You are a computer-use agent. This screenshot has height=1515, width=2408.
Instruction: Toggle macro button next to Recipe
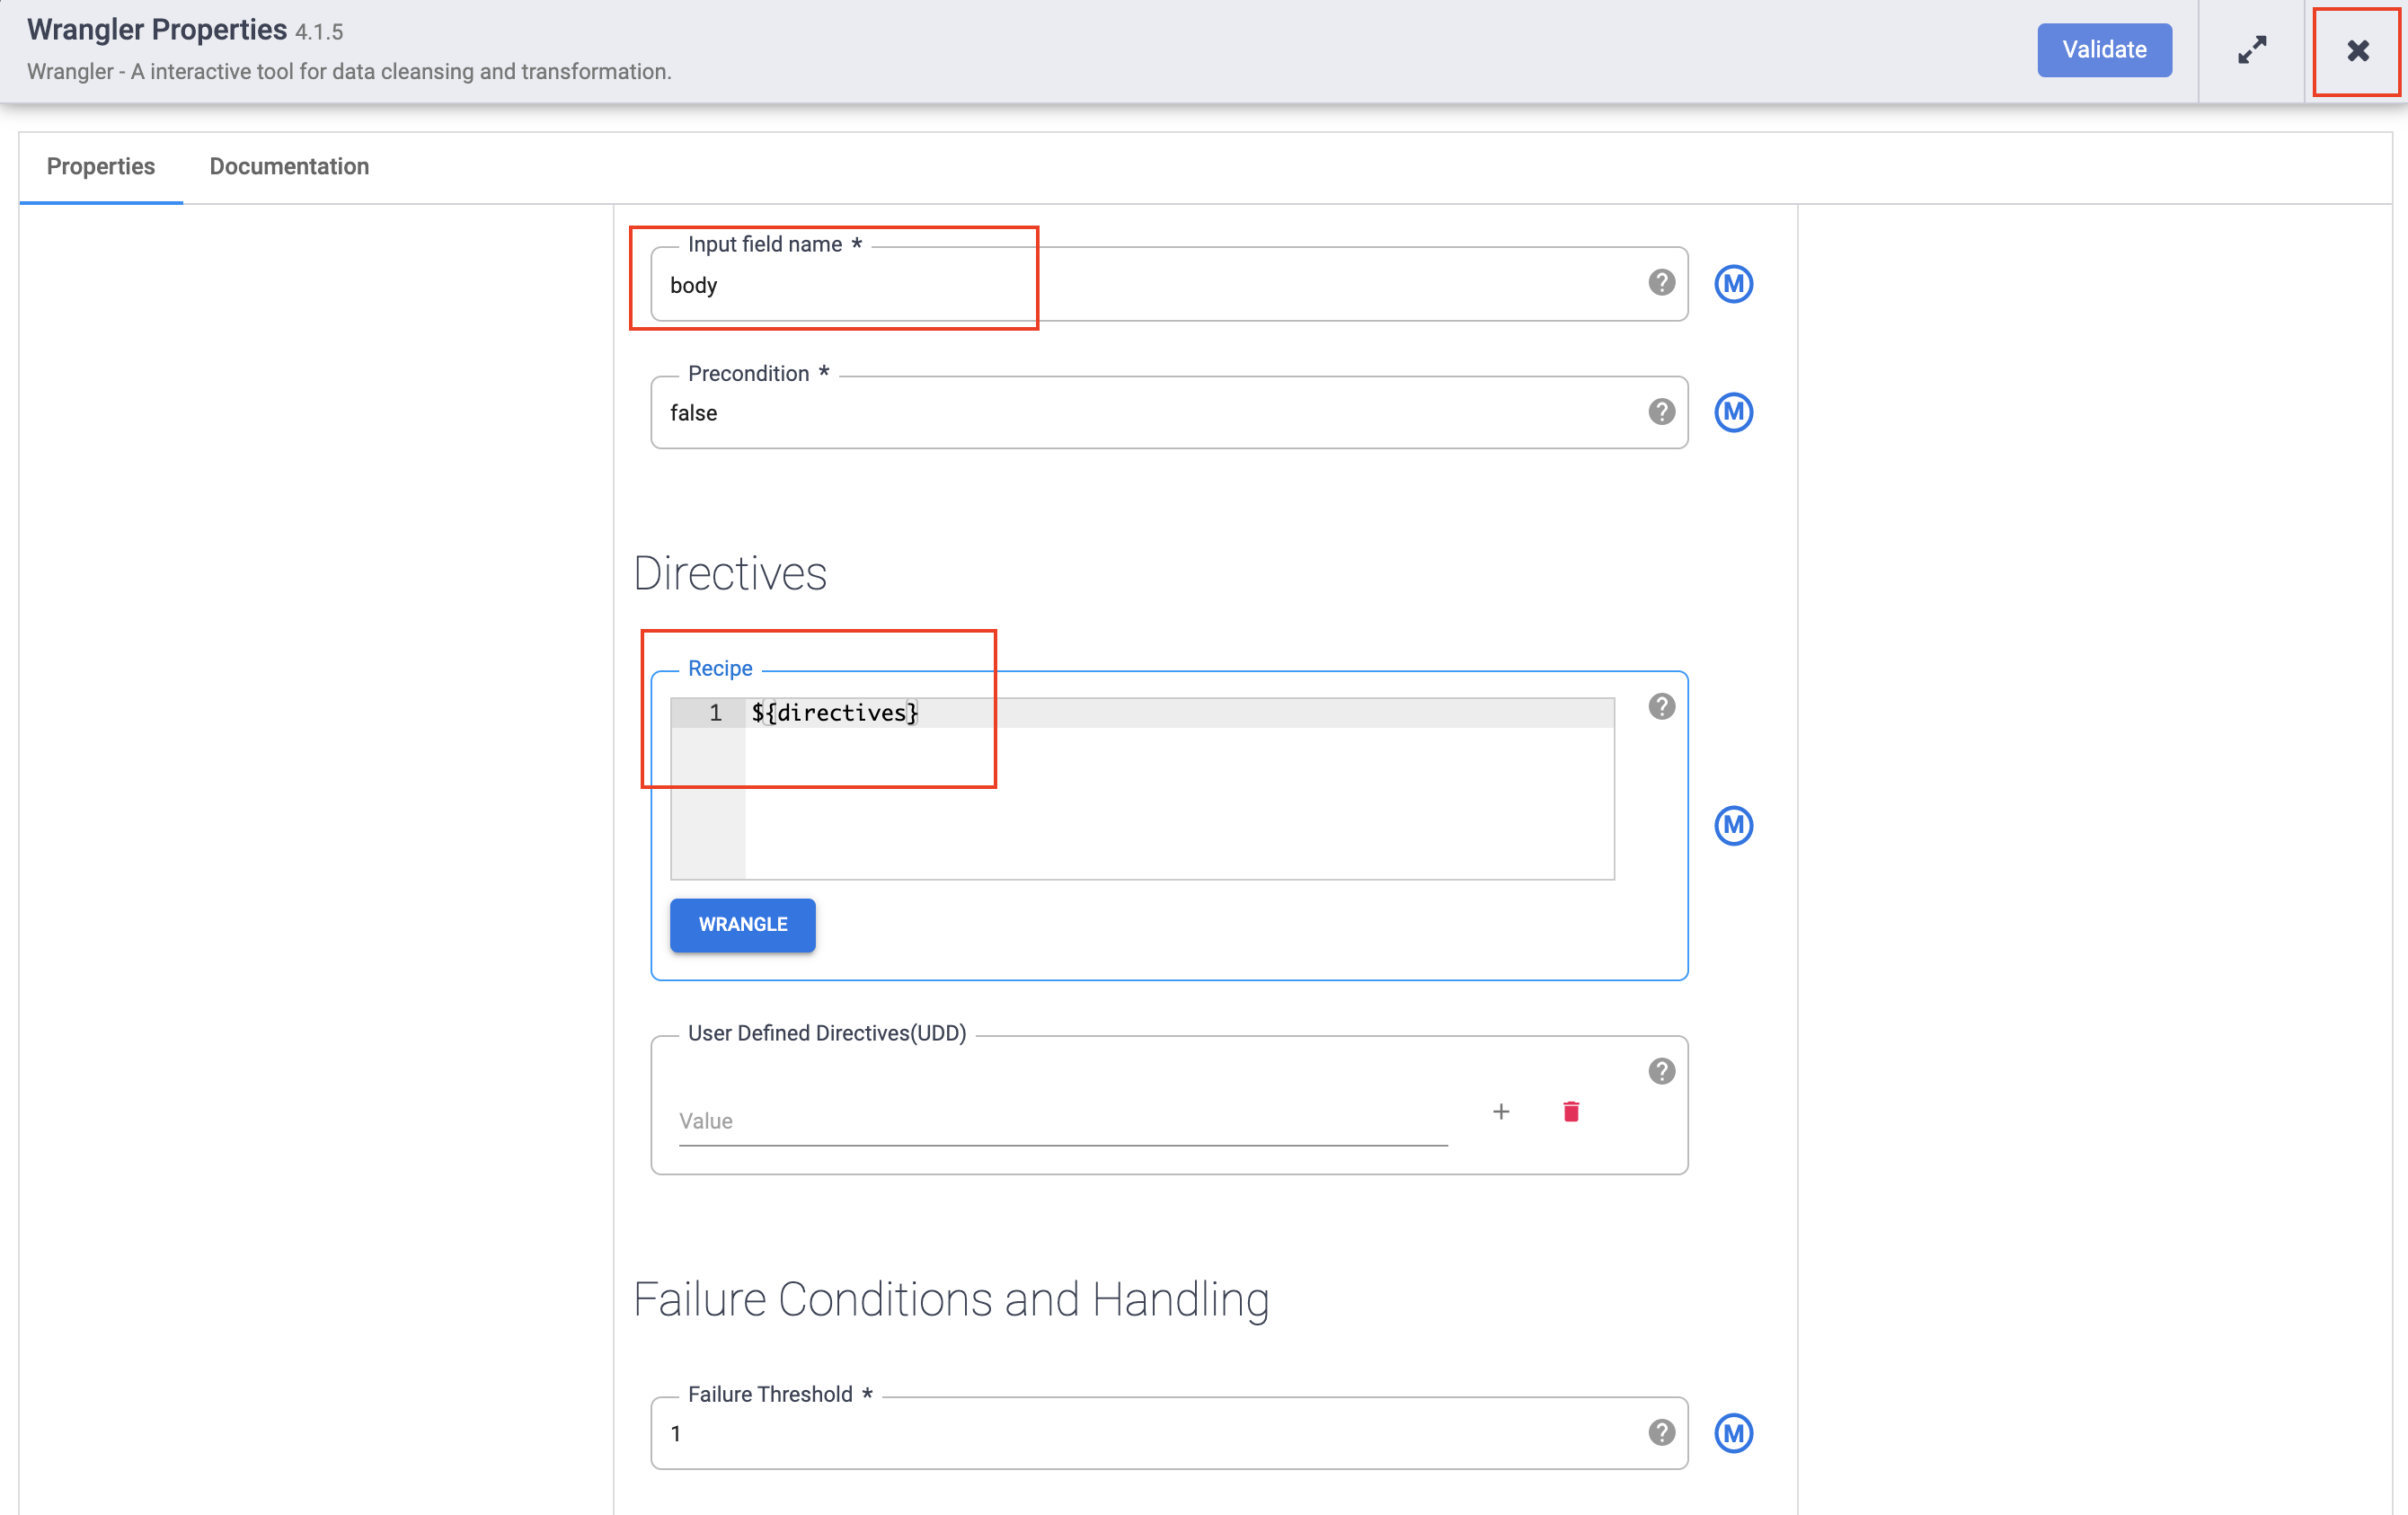click(x=1733, y=825)
